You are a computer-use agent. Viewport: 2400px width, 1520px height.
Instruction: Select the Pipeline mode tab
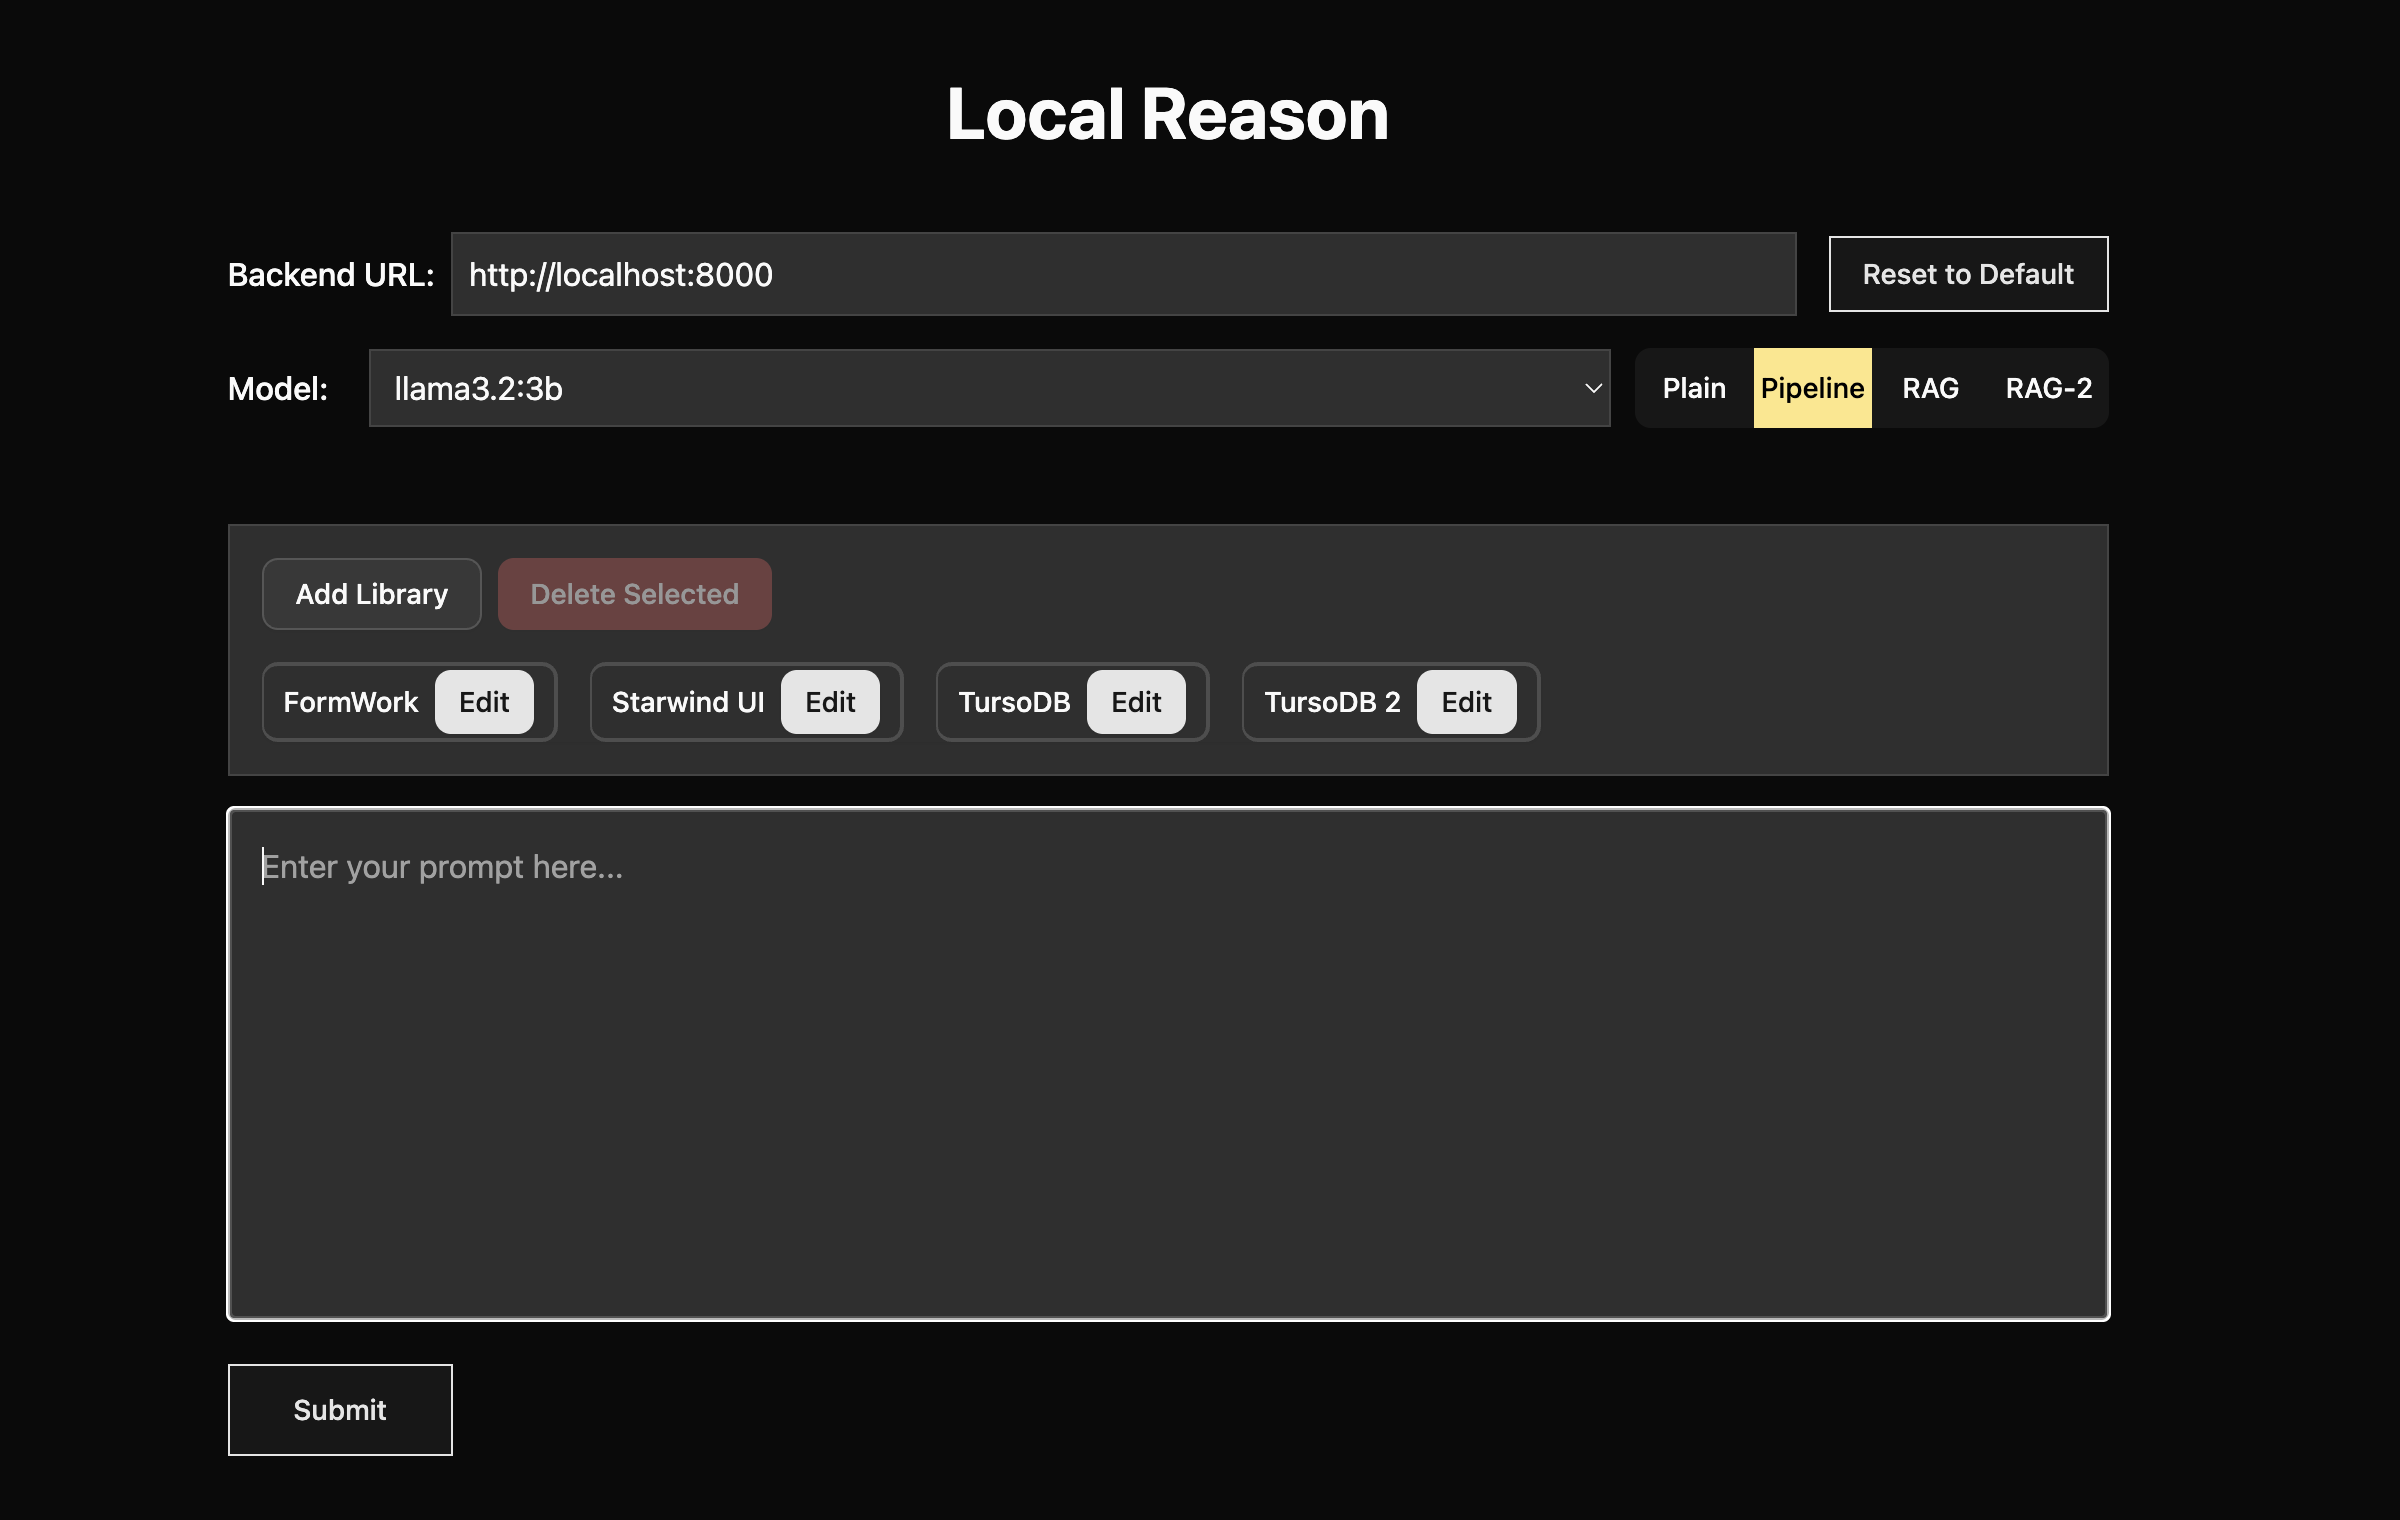coord(1812,388)
